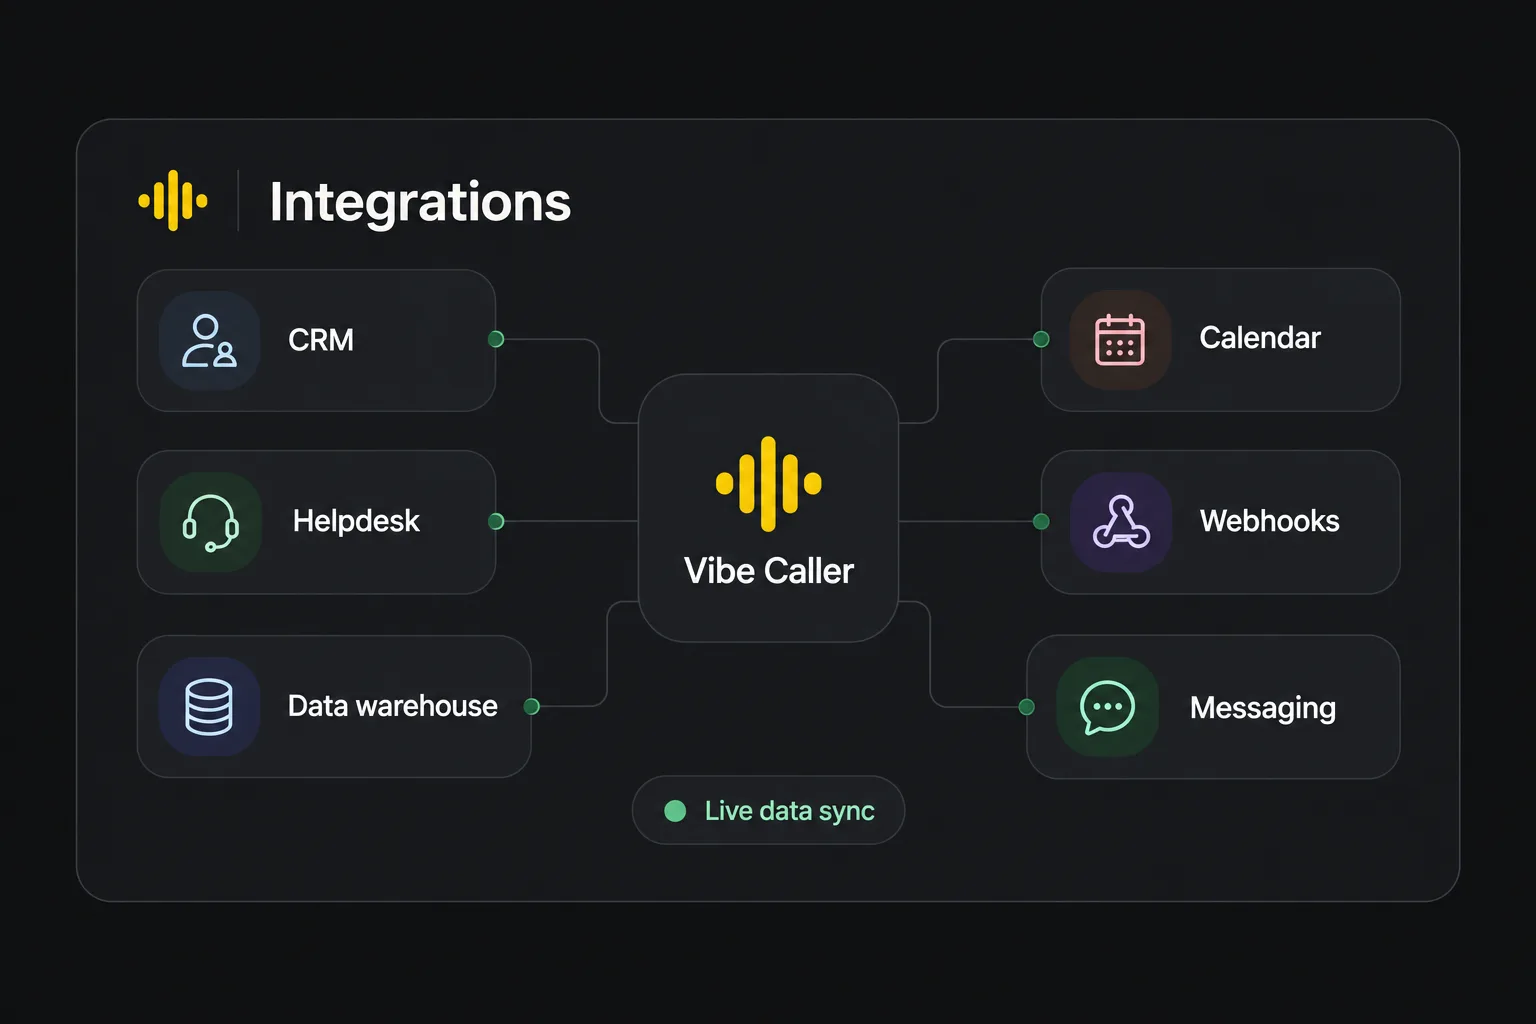Click the Data warehouse database icon
This screenshot has width=1536, height=1024.
tap(209, 707)
